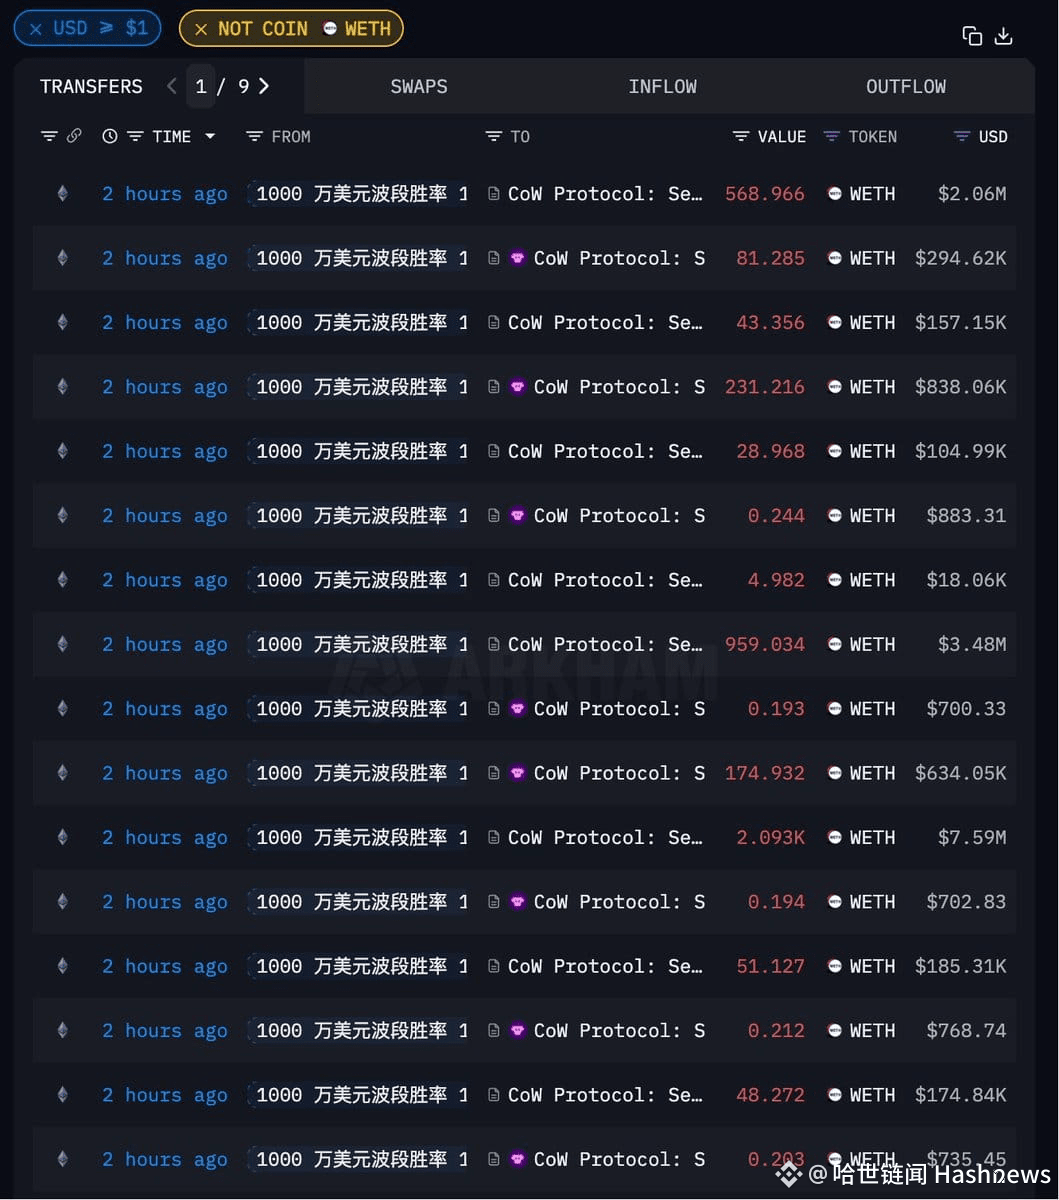Click the $18.06K USD amount
Viewport: 1059px width, 1200px height.
pyautogui.click(x=967, y=580)
